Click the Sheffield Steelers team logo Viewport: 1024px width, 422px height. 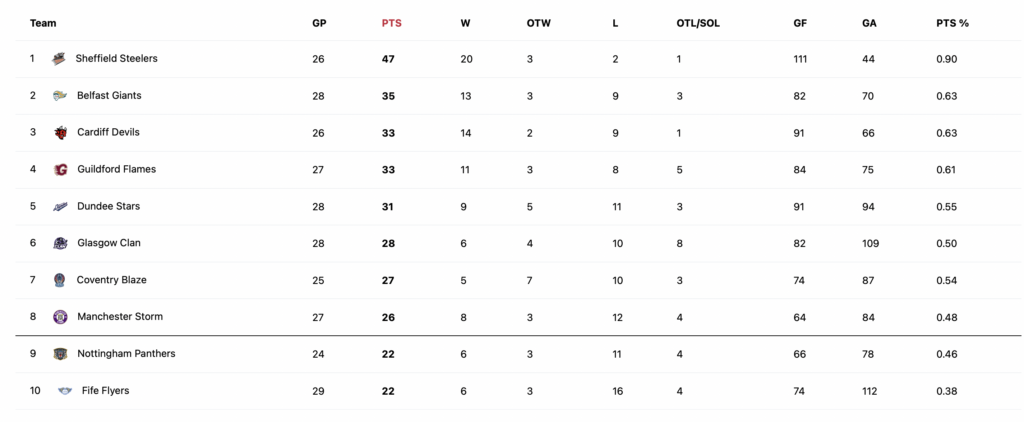59,59
